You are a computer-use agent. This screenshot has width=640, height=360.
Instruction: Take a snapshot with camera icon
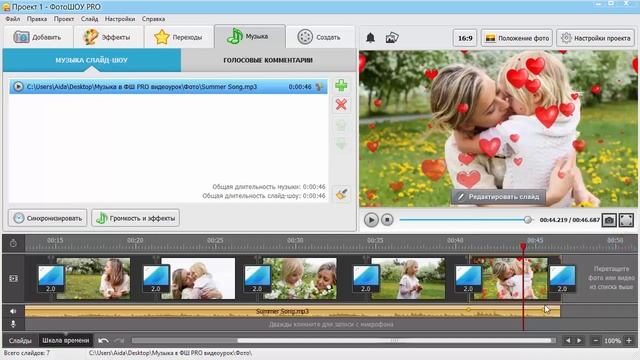click(x=609, y=220)
